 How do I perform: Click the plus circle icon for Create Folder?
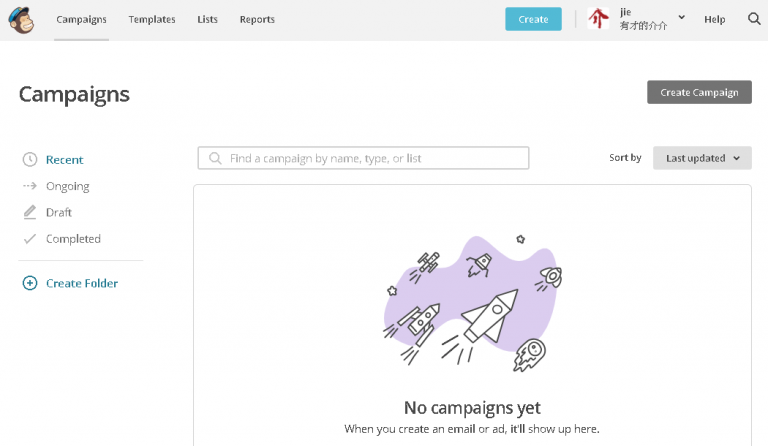tap(30, 283)
